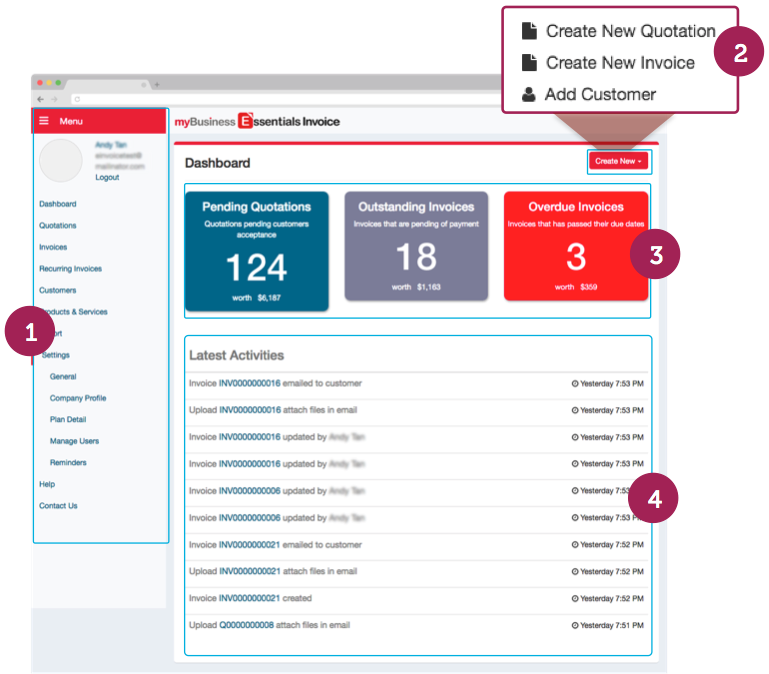Click the browser back arrow
Screen dimensions: 769x674
(x=41, y=99)
